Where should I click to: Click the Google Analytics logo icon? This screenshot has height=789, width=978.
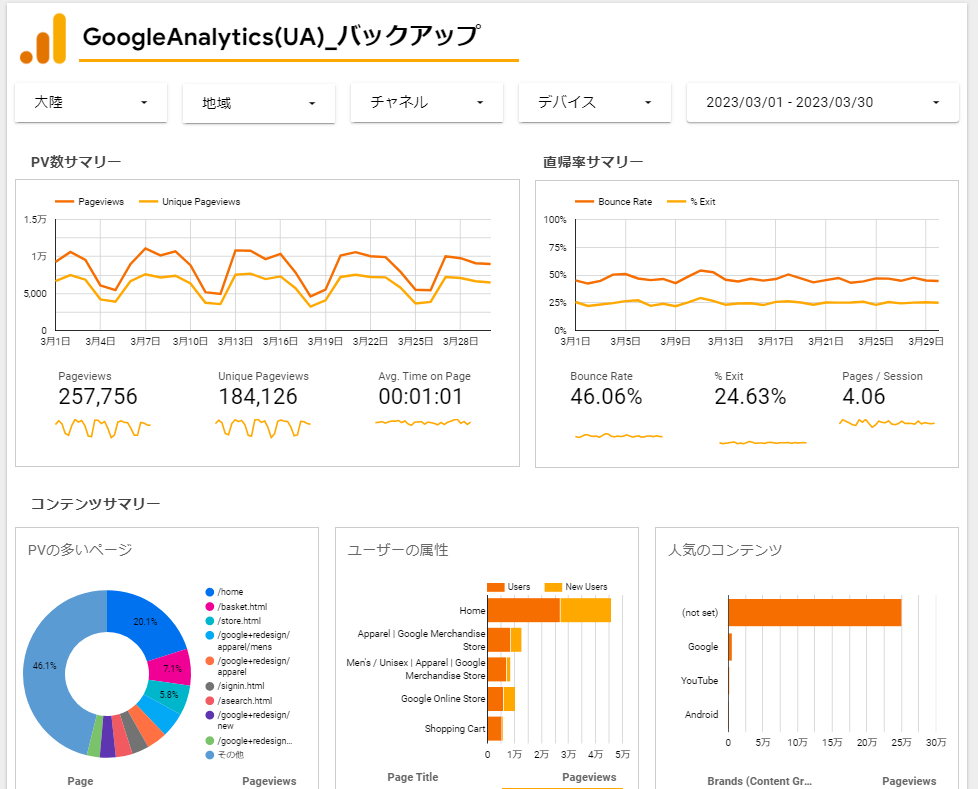point(43,39)
